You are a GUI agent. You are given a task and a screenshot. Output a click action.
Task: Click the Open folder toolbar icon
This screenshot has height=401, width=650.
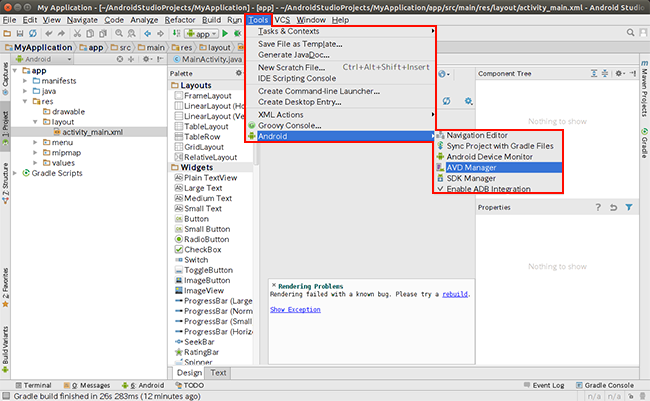[x=7, y=33]
